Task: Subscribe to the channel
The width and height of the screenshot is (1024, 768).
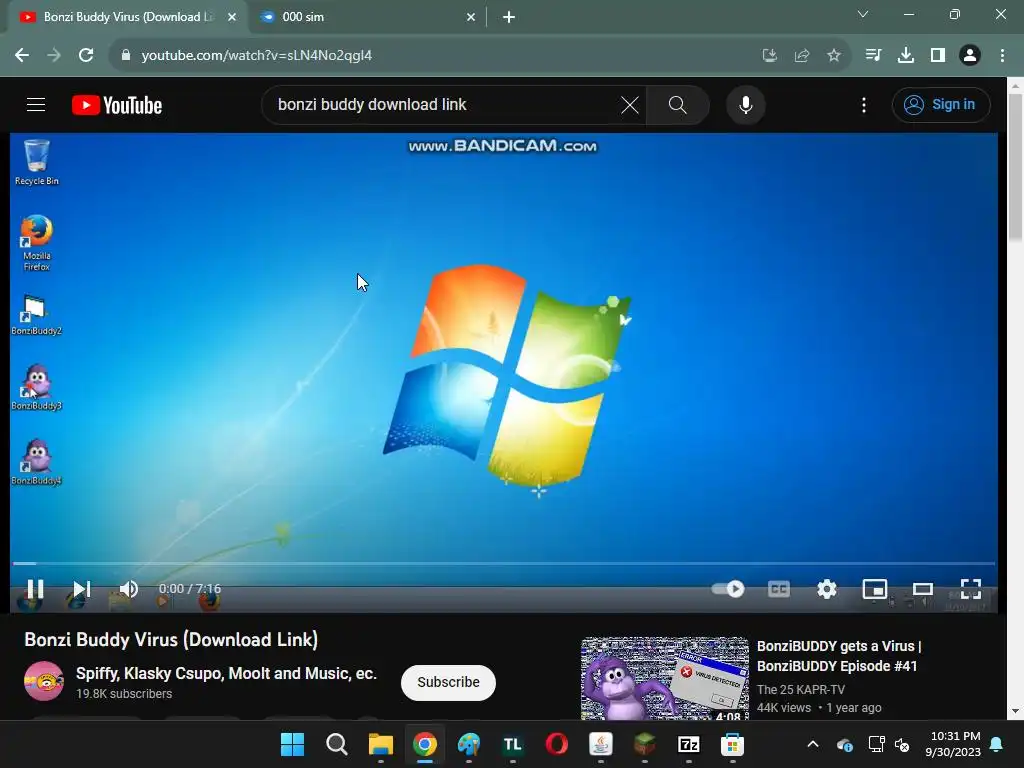Action: point(448,682)
